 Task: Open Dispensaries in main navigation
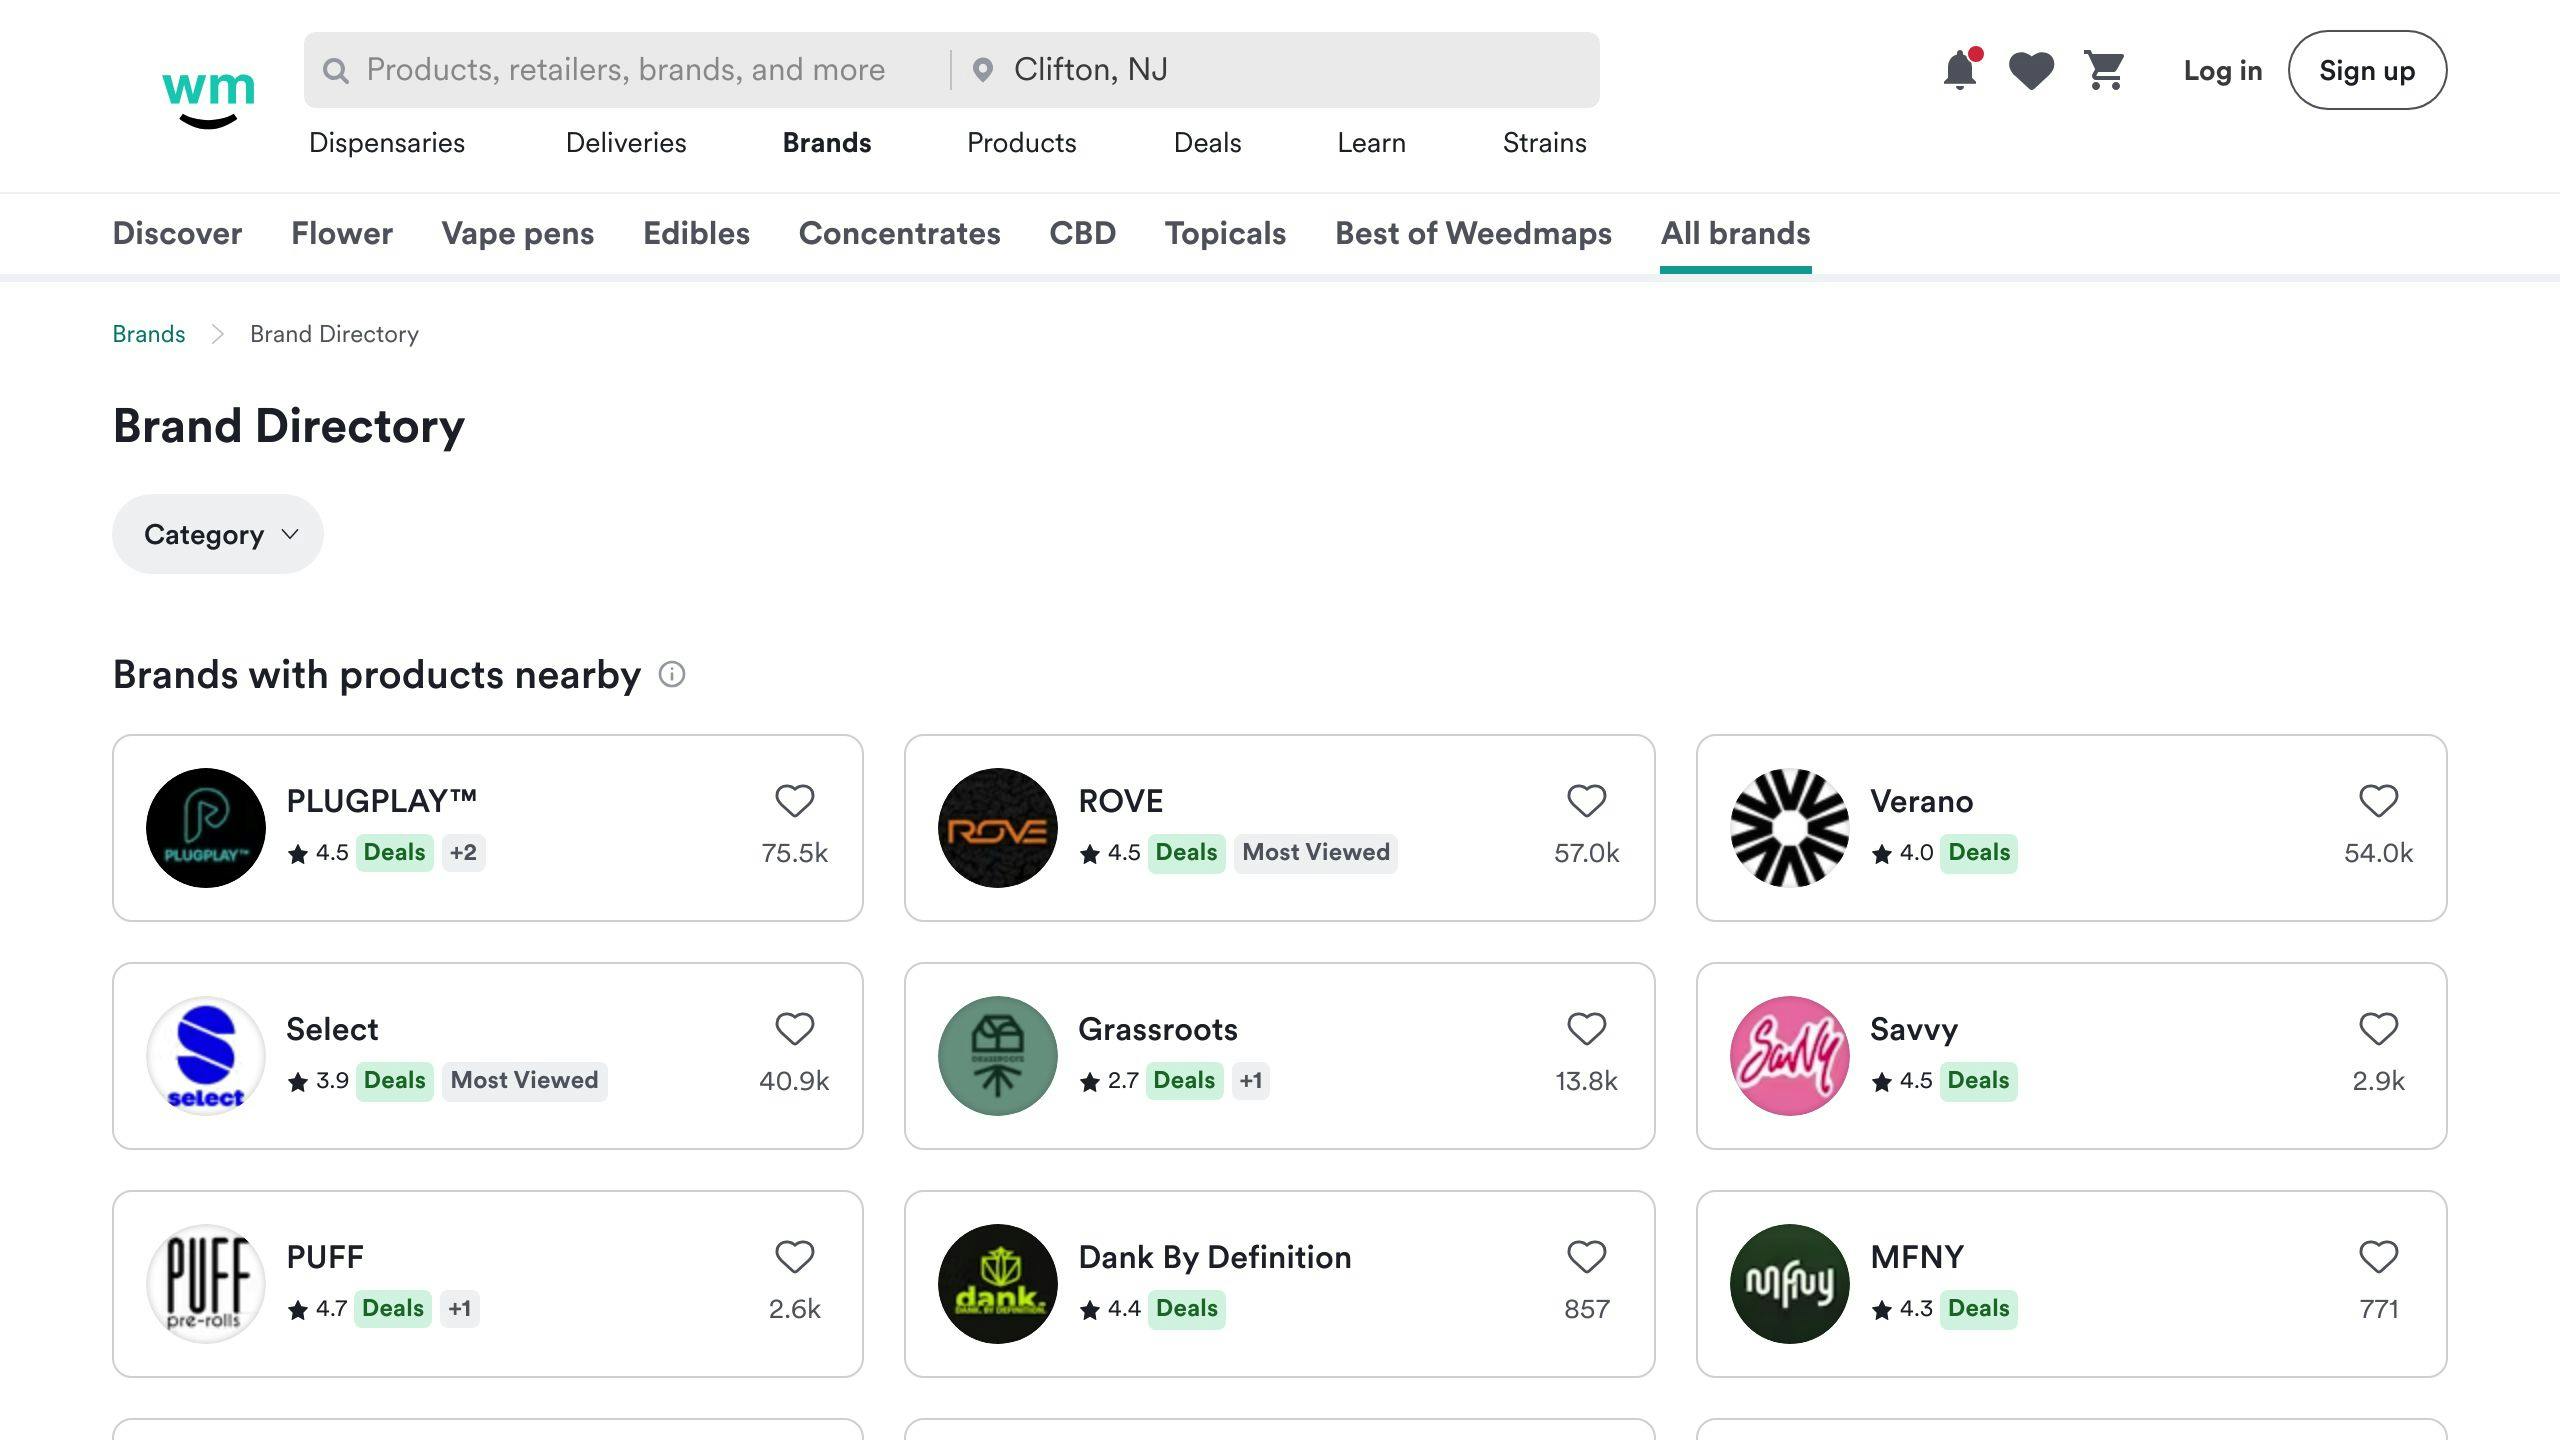(x=387, y=143)
